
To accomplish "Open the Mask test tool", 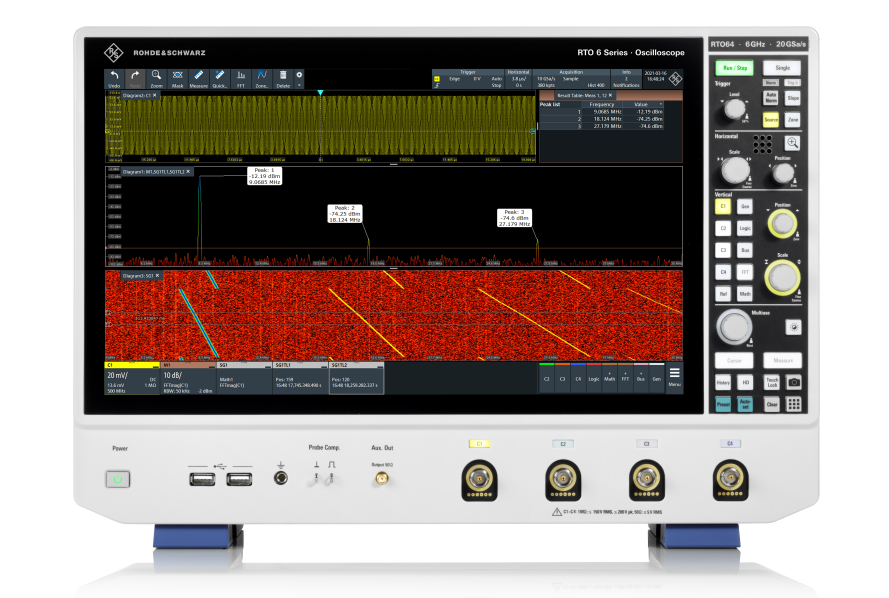I will [x=177, y=78].
